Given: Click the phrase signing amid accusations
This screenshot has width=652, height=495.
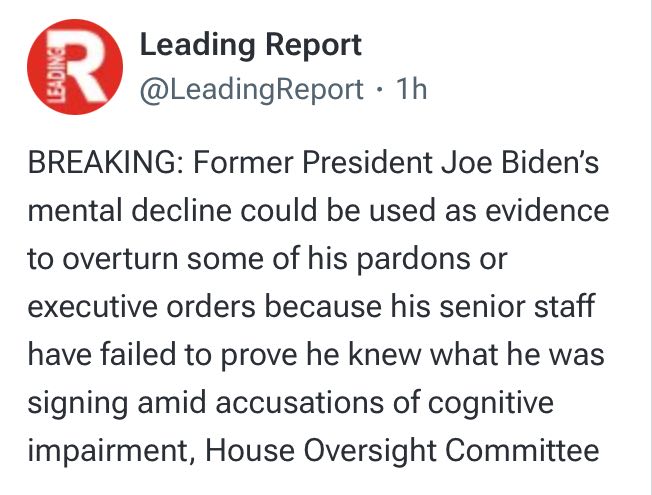Looking at the screenshot, I should [205, 403].
